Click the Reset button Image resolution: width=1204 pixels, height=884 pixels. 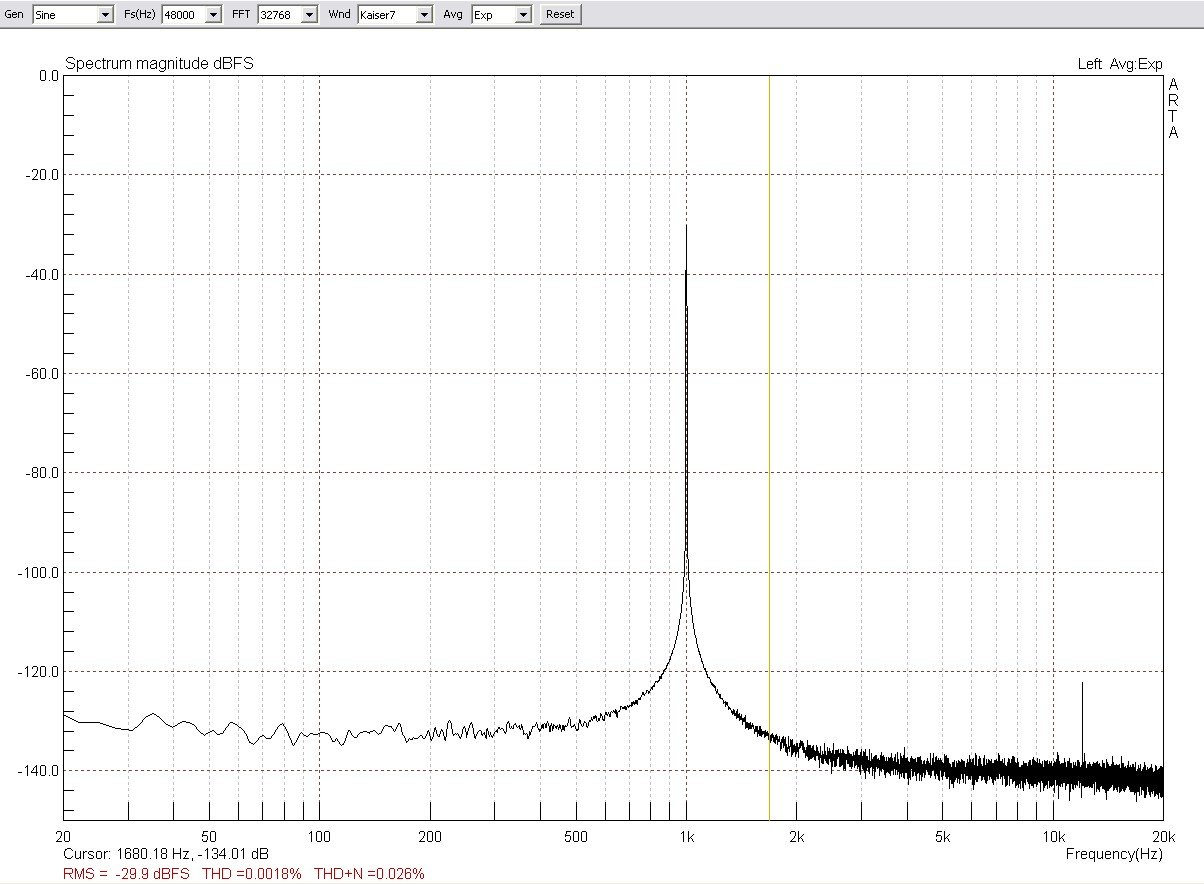tap(560, 15)
